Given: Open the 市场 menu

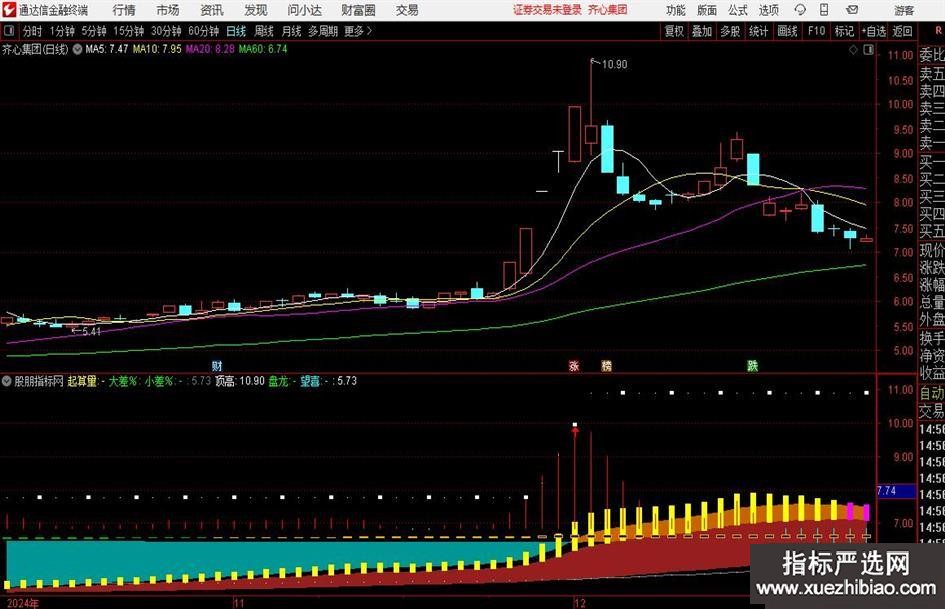Looking at the screenshot, I should [x=168, y=10].
